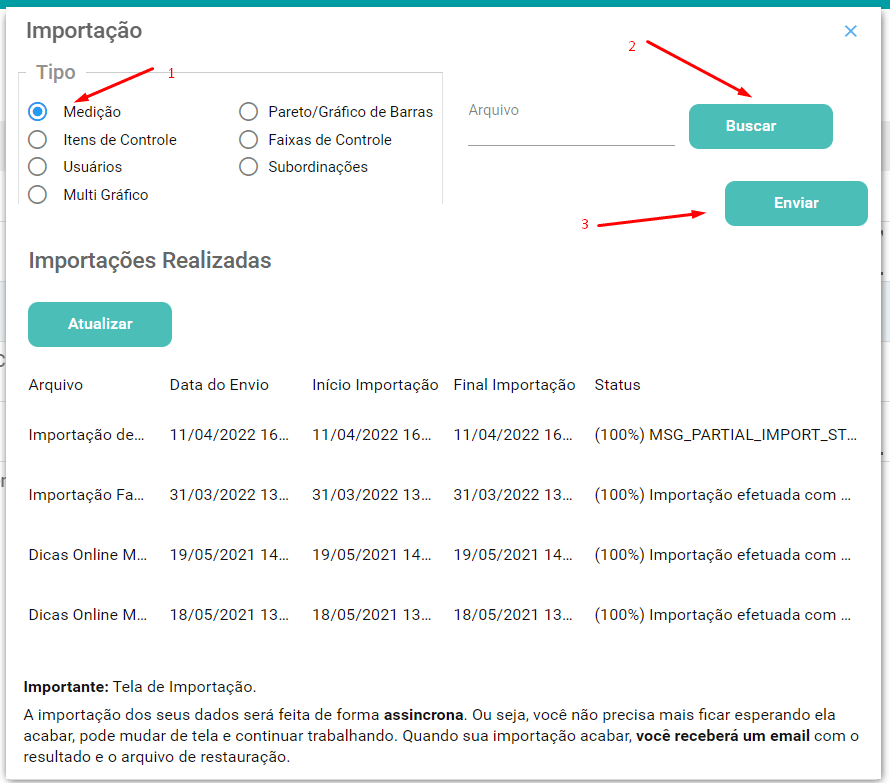
Task: Click the Início Importação column header
Action: 375,384
